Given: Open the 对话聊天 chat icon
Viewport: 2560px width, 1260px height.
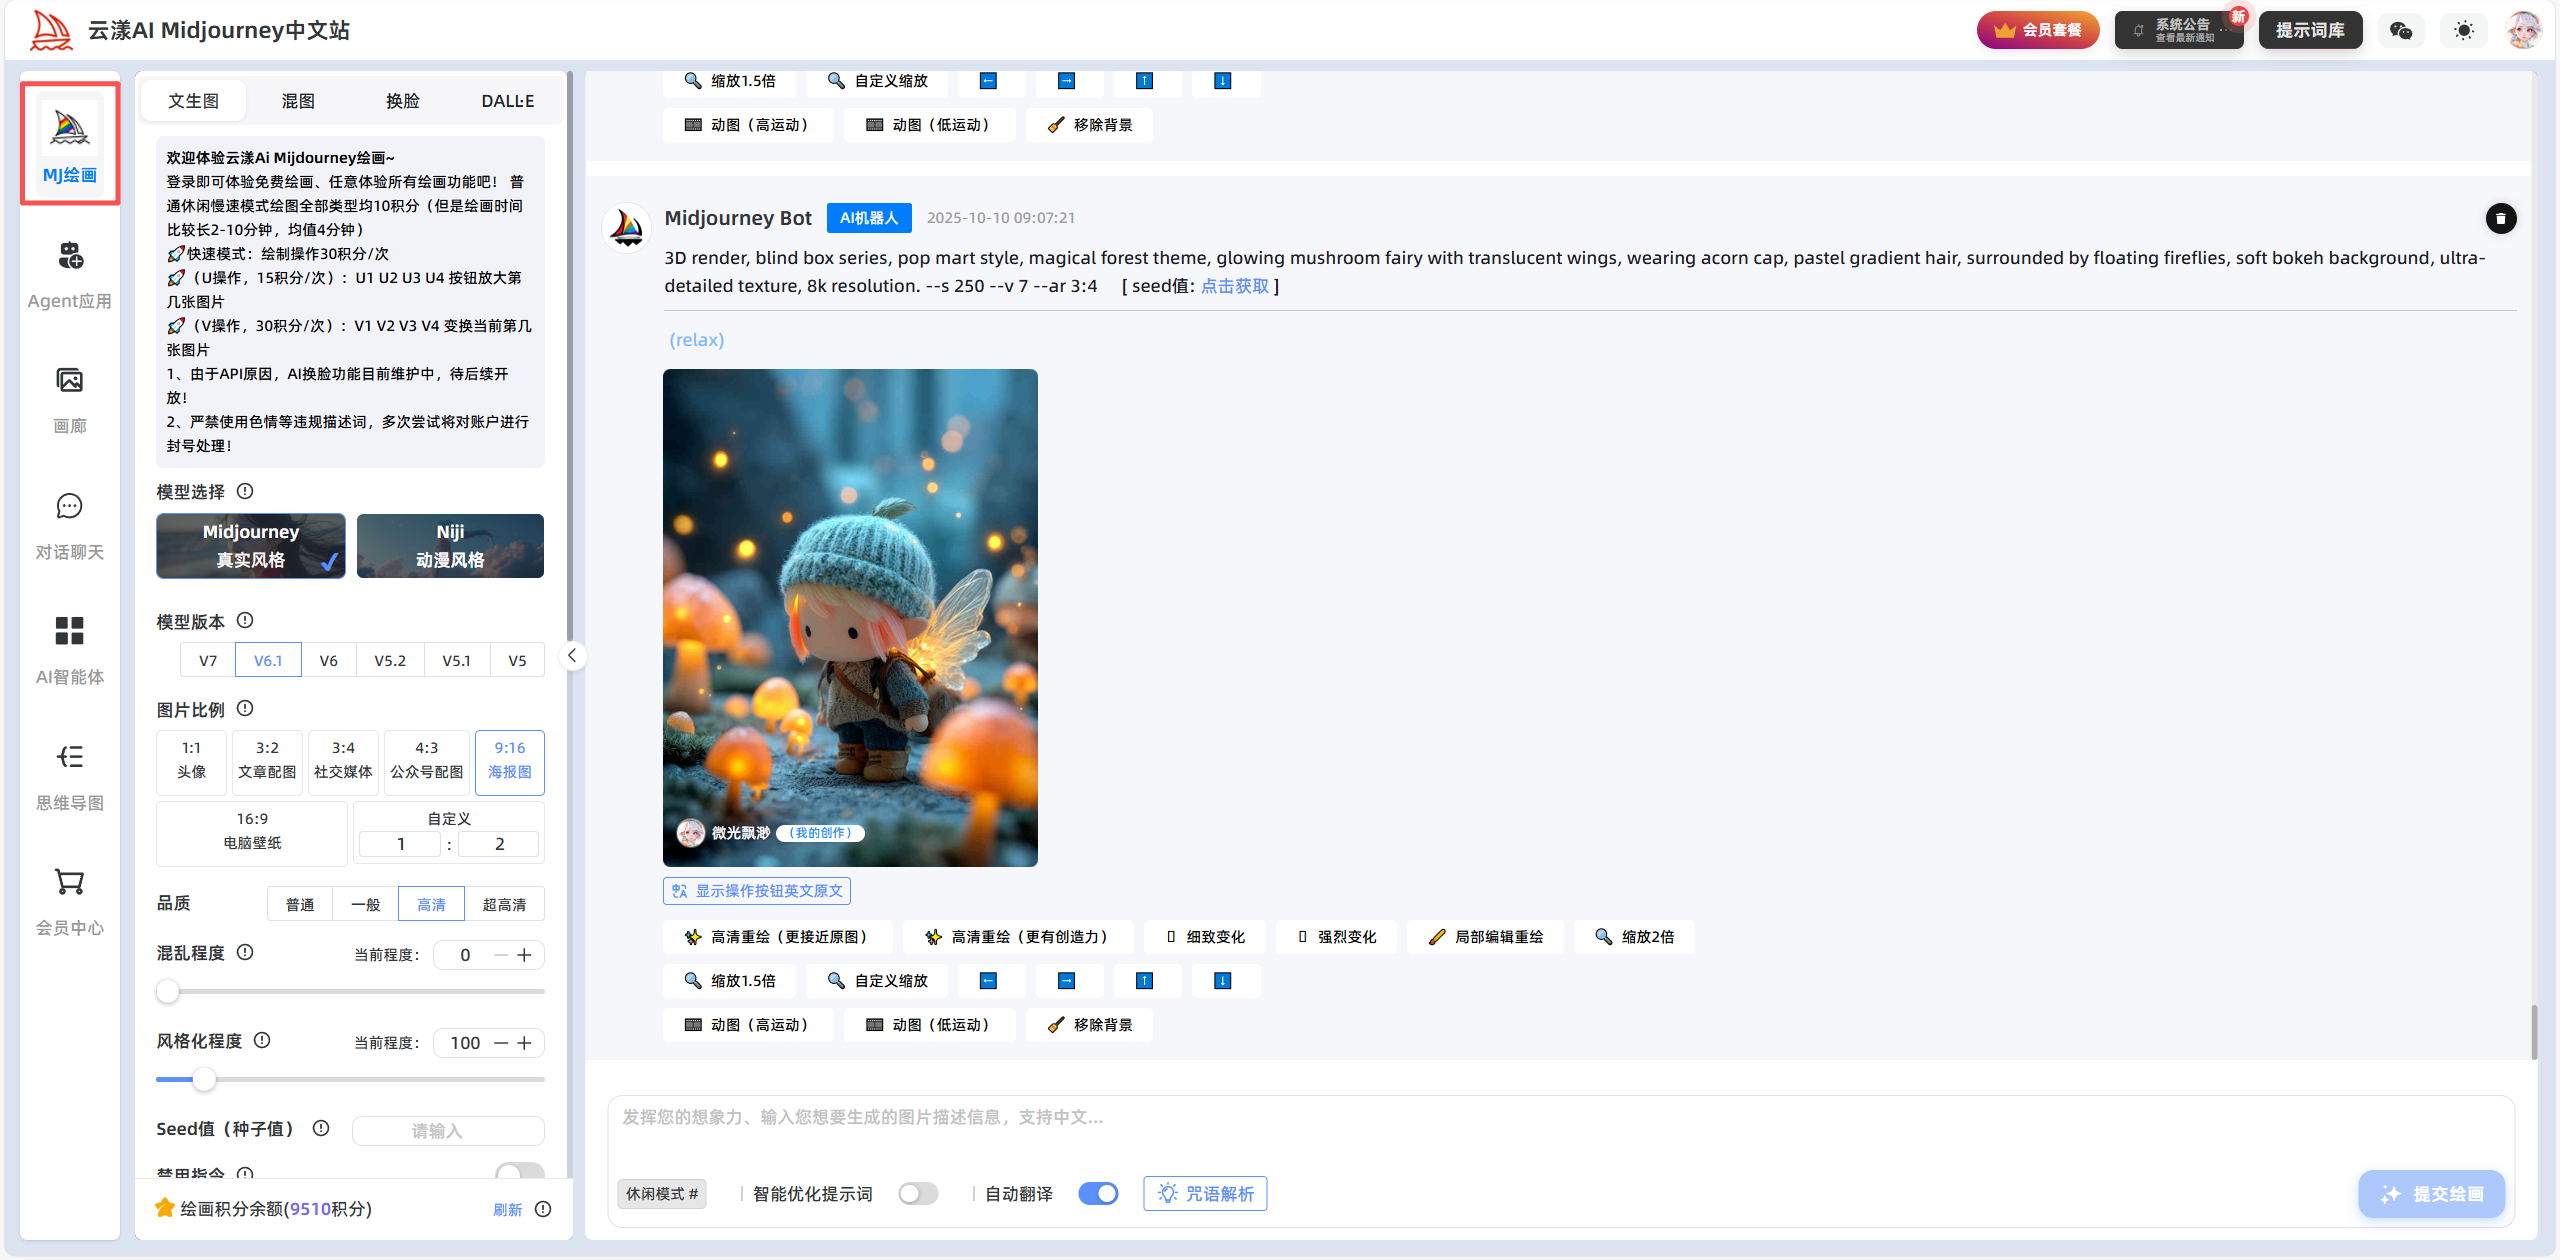Looking at the screenshot, I should [69, 507].
